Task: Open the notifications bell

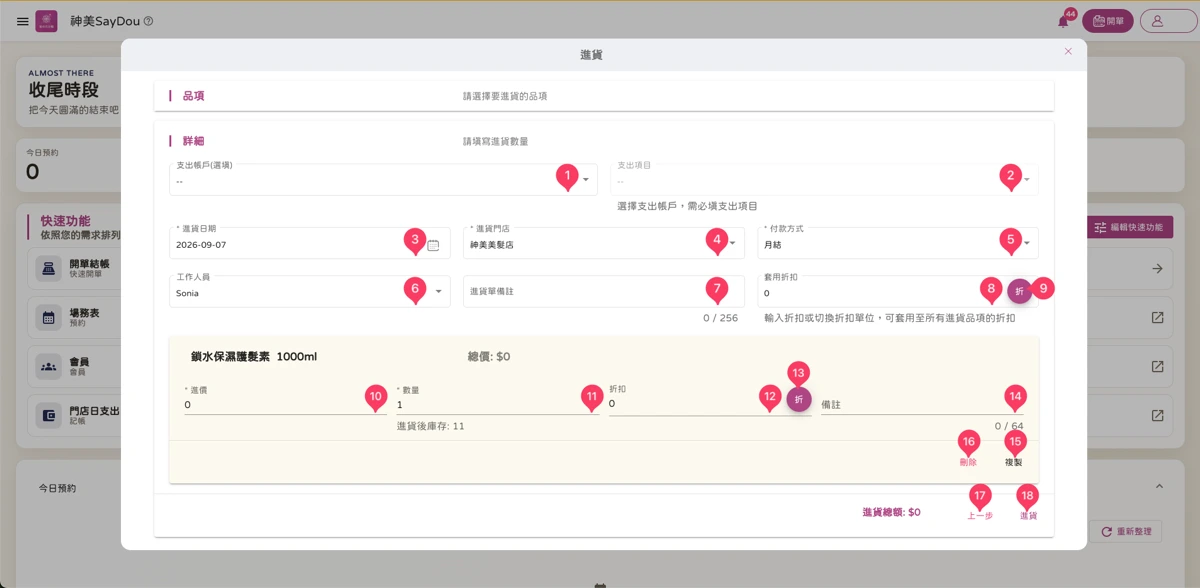Action: pyautogui.click(x=1063, y=21)
